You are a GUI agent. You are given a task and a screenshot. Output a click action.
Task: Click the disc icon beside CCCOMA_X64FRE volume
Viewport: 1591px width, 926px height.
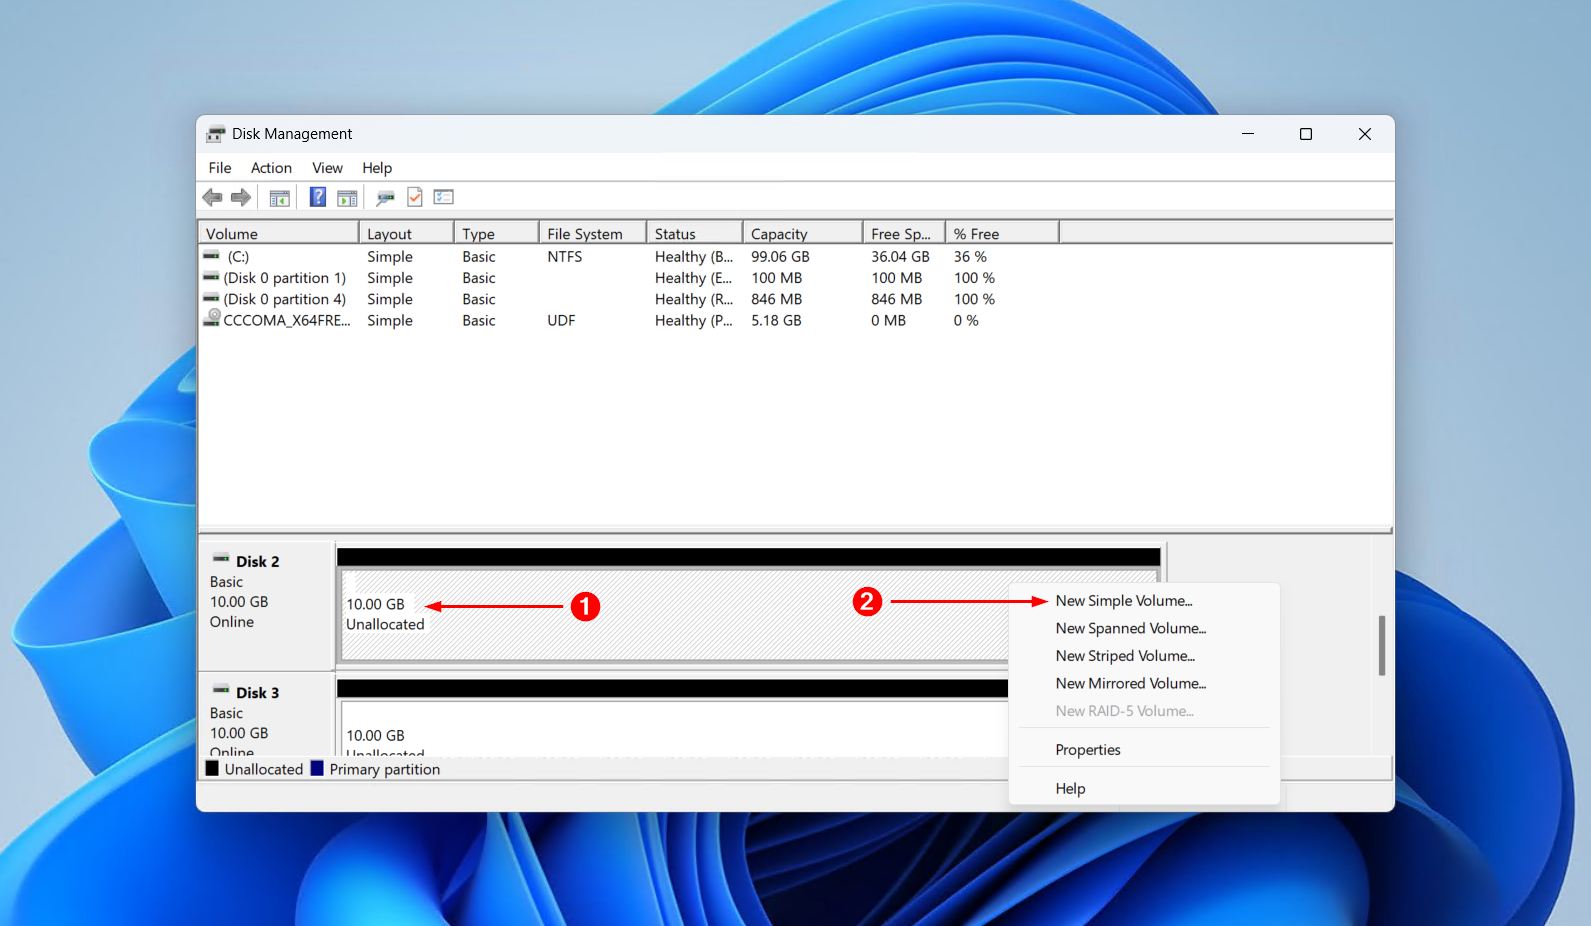[212, 318]
